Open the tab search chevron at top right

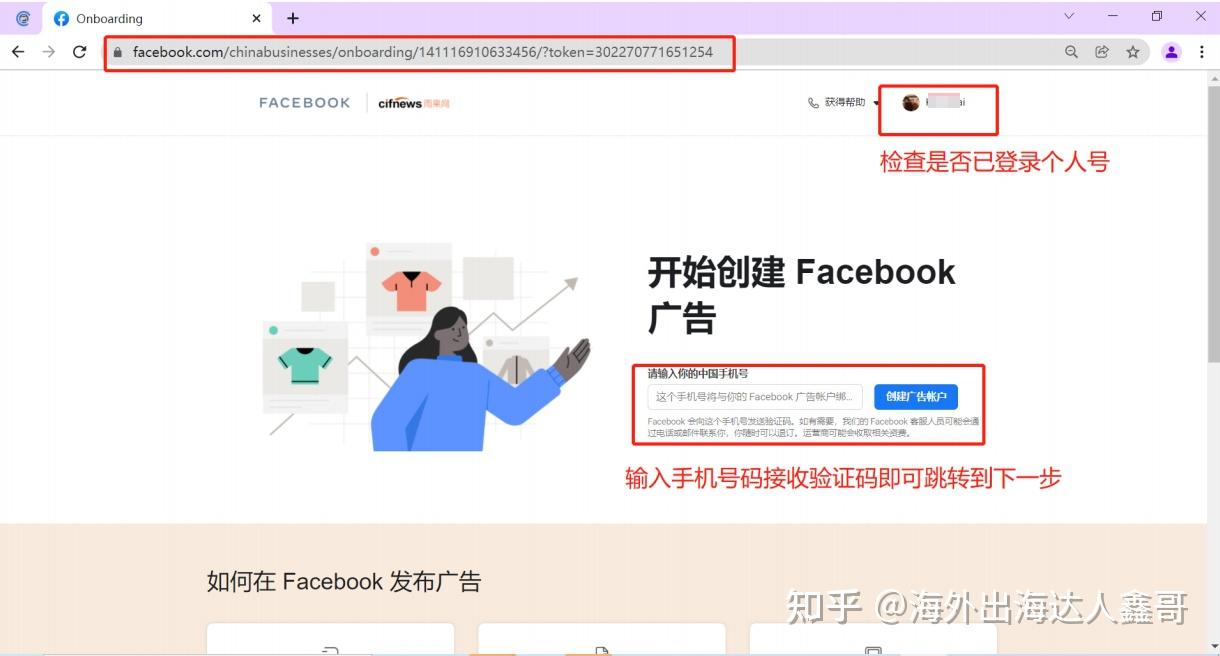click(1068, 16)
